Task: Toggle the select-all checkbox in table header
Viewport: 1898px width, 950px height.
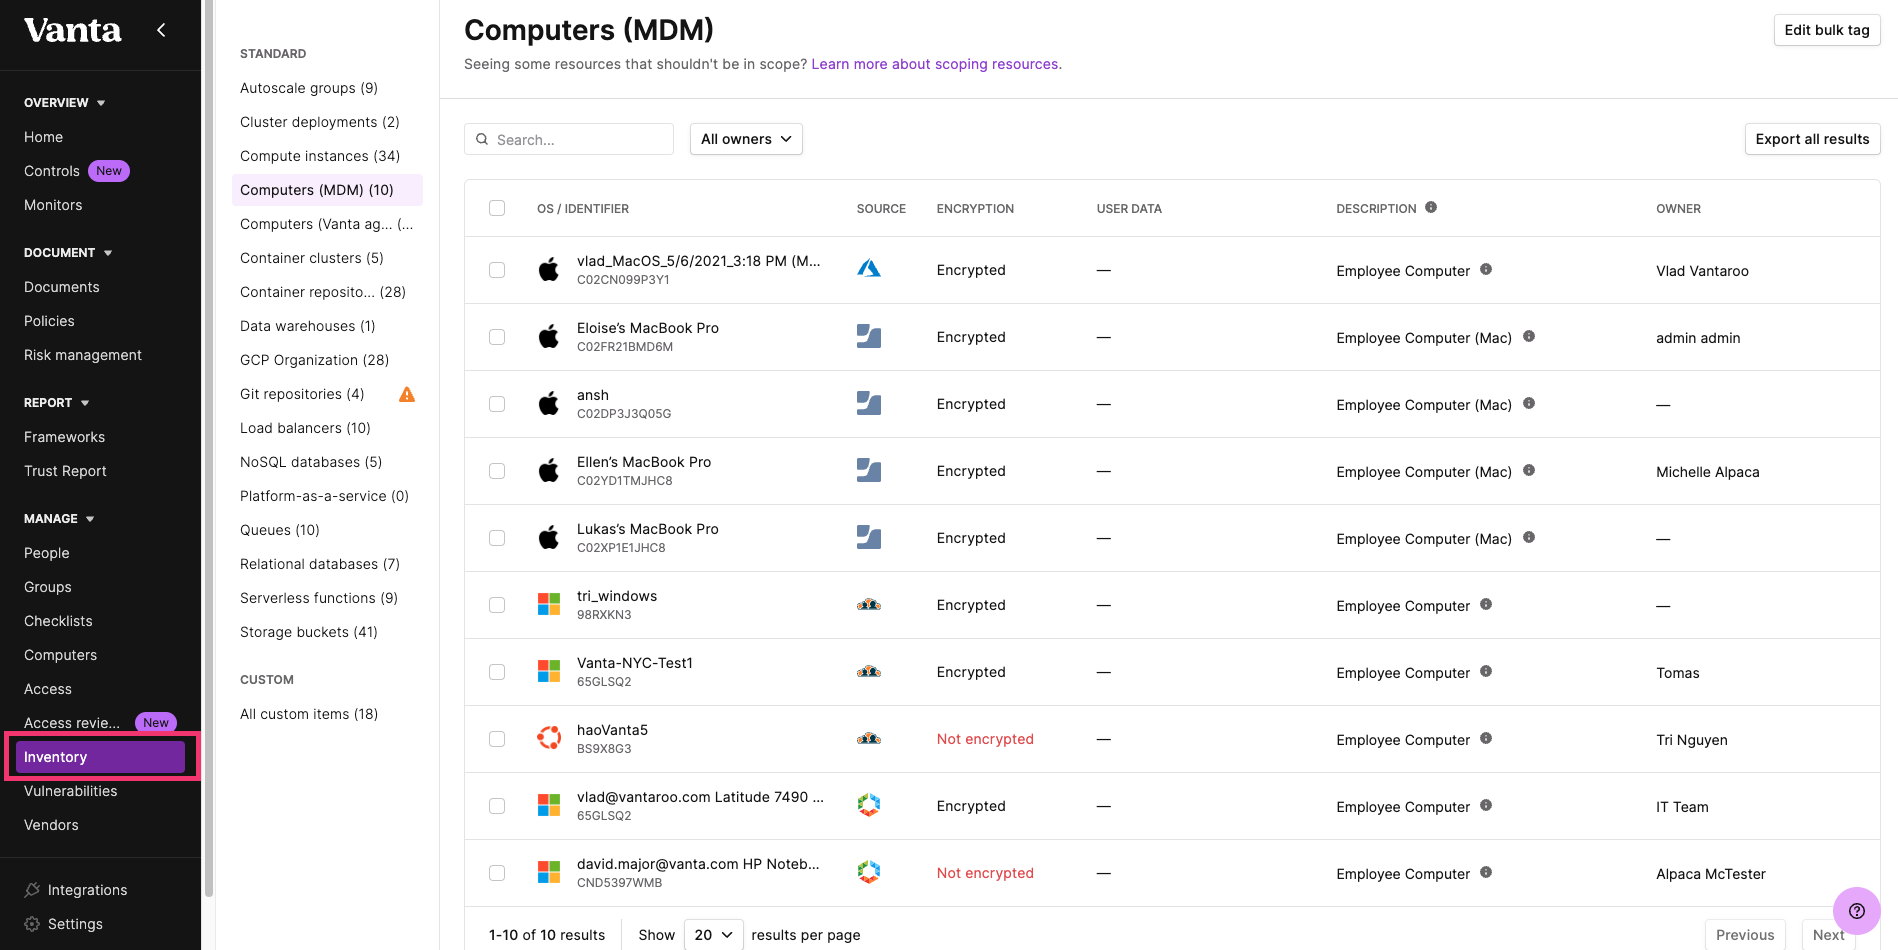Action: point(497,208)
